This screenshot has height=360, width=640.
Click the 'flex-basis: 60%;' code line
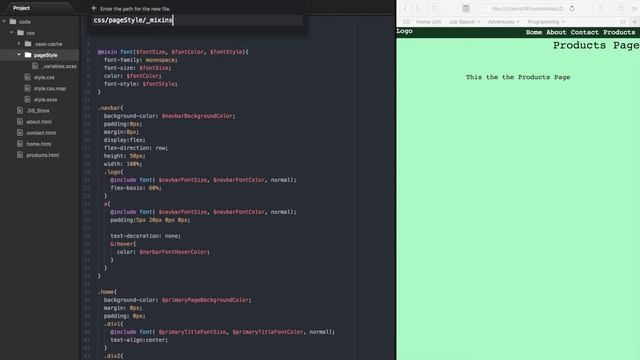click(136, 188)
